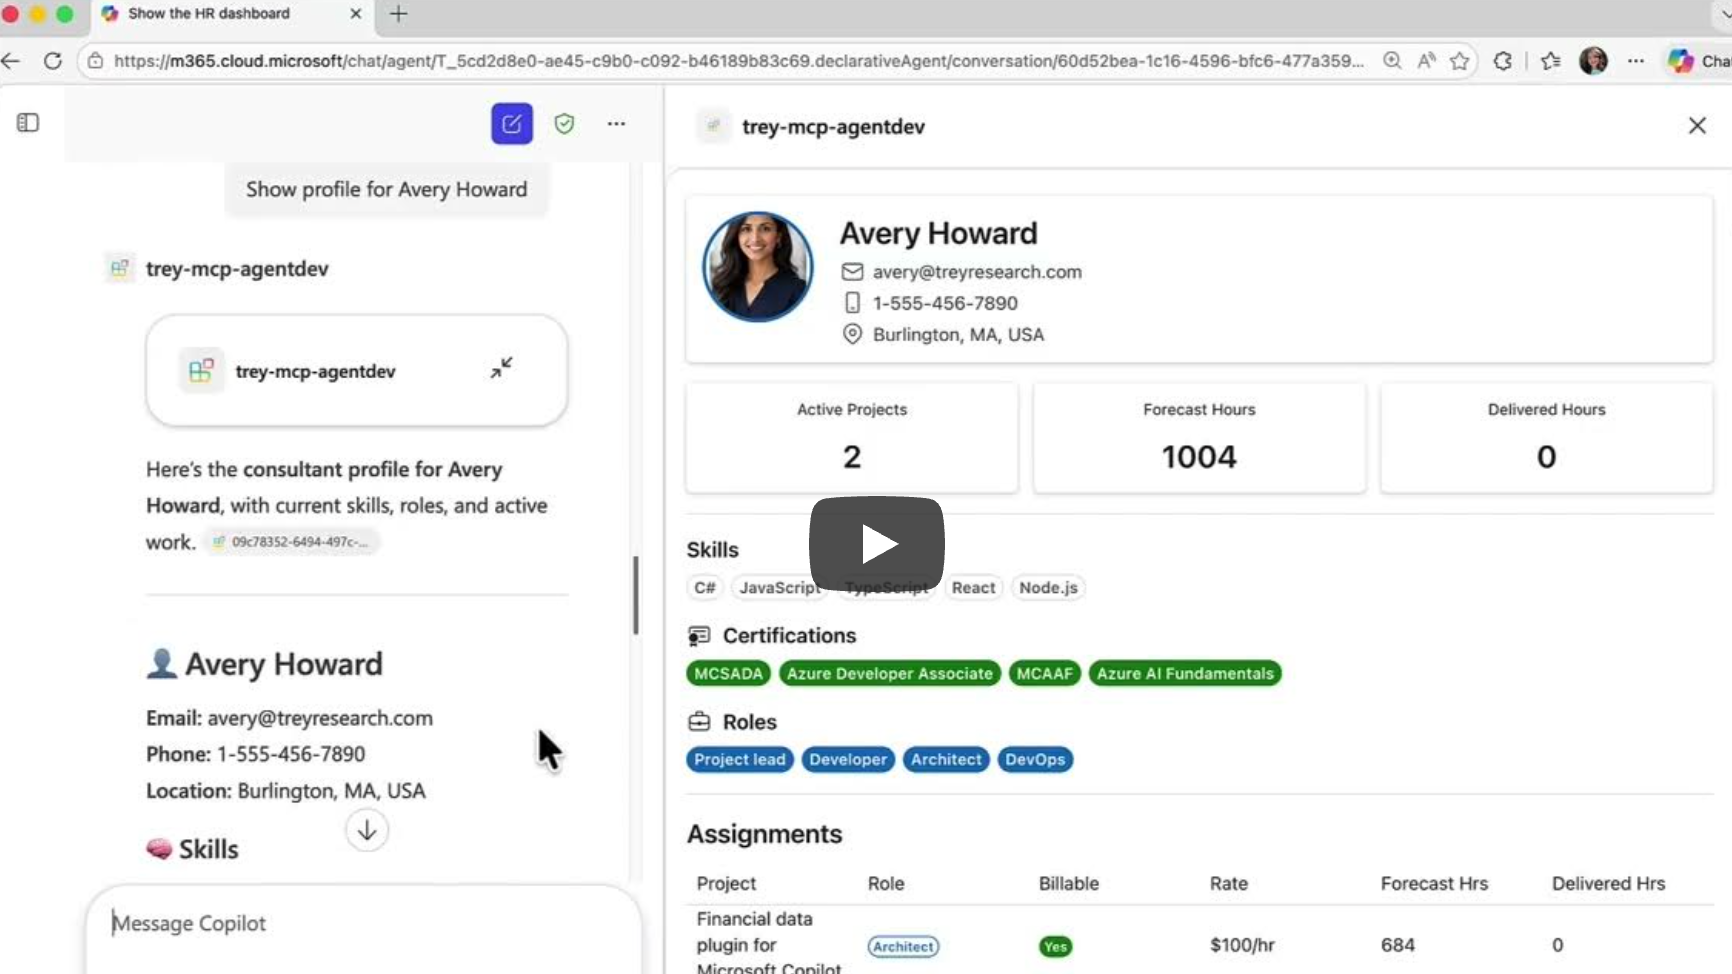Screen dimensions: 1732x974
Task: Click the Project lead role badge
Action: point(740,760)
